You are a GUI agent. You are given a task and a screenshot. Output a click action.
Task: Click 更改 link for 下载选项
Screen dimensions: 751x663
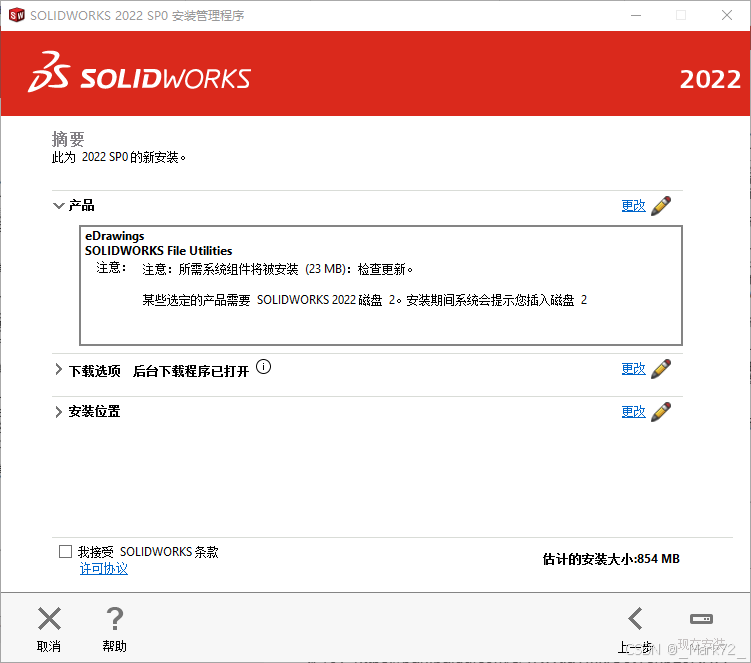click(634, 369)
